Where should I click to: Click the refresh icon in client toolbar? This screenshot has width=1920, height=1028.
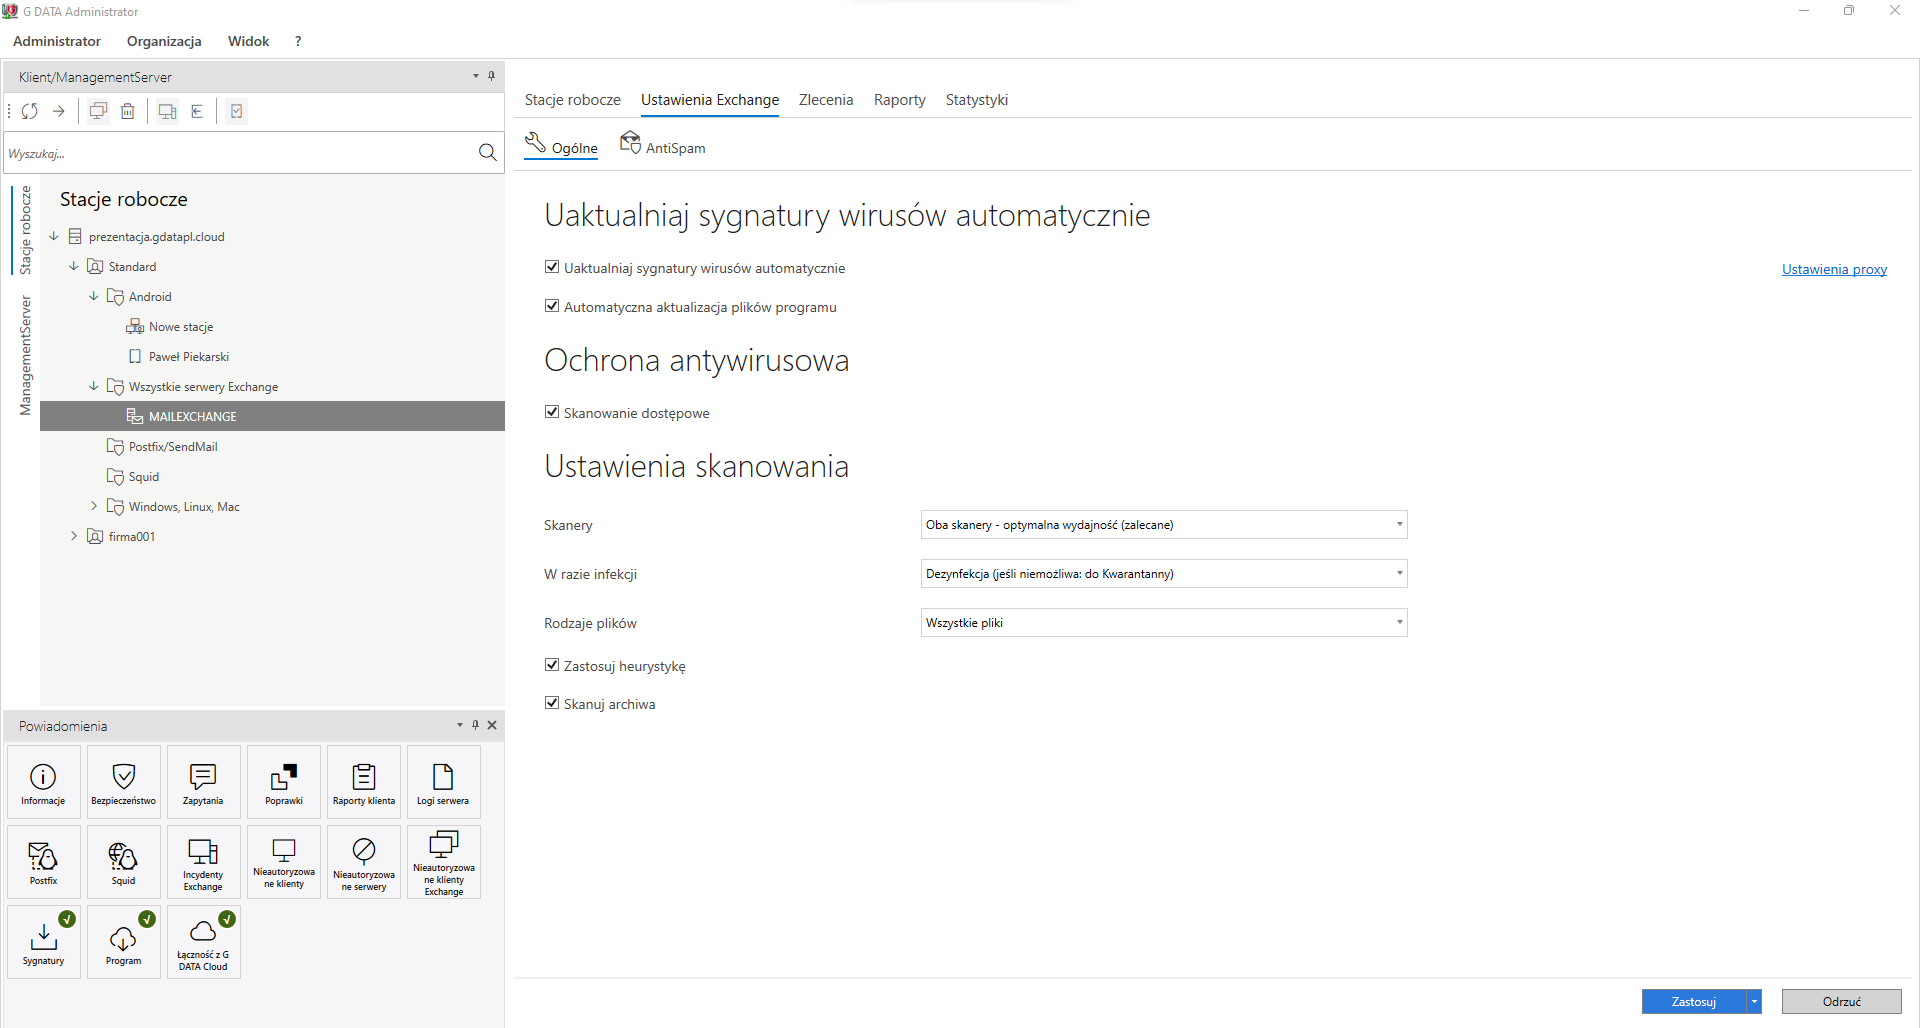coord(30,111)
